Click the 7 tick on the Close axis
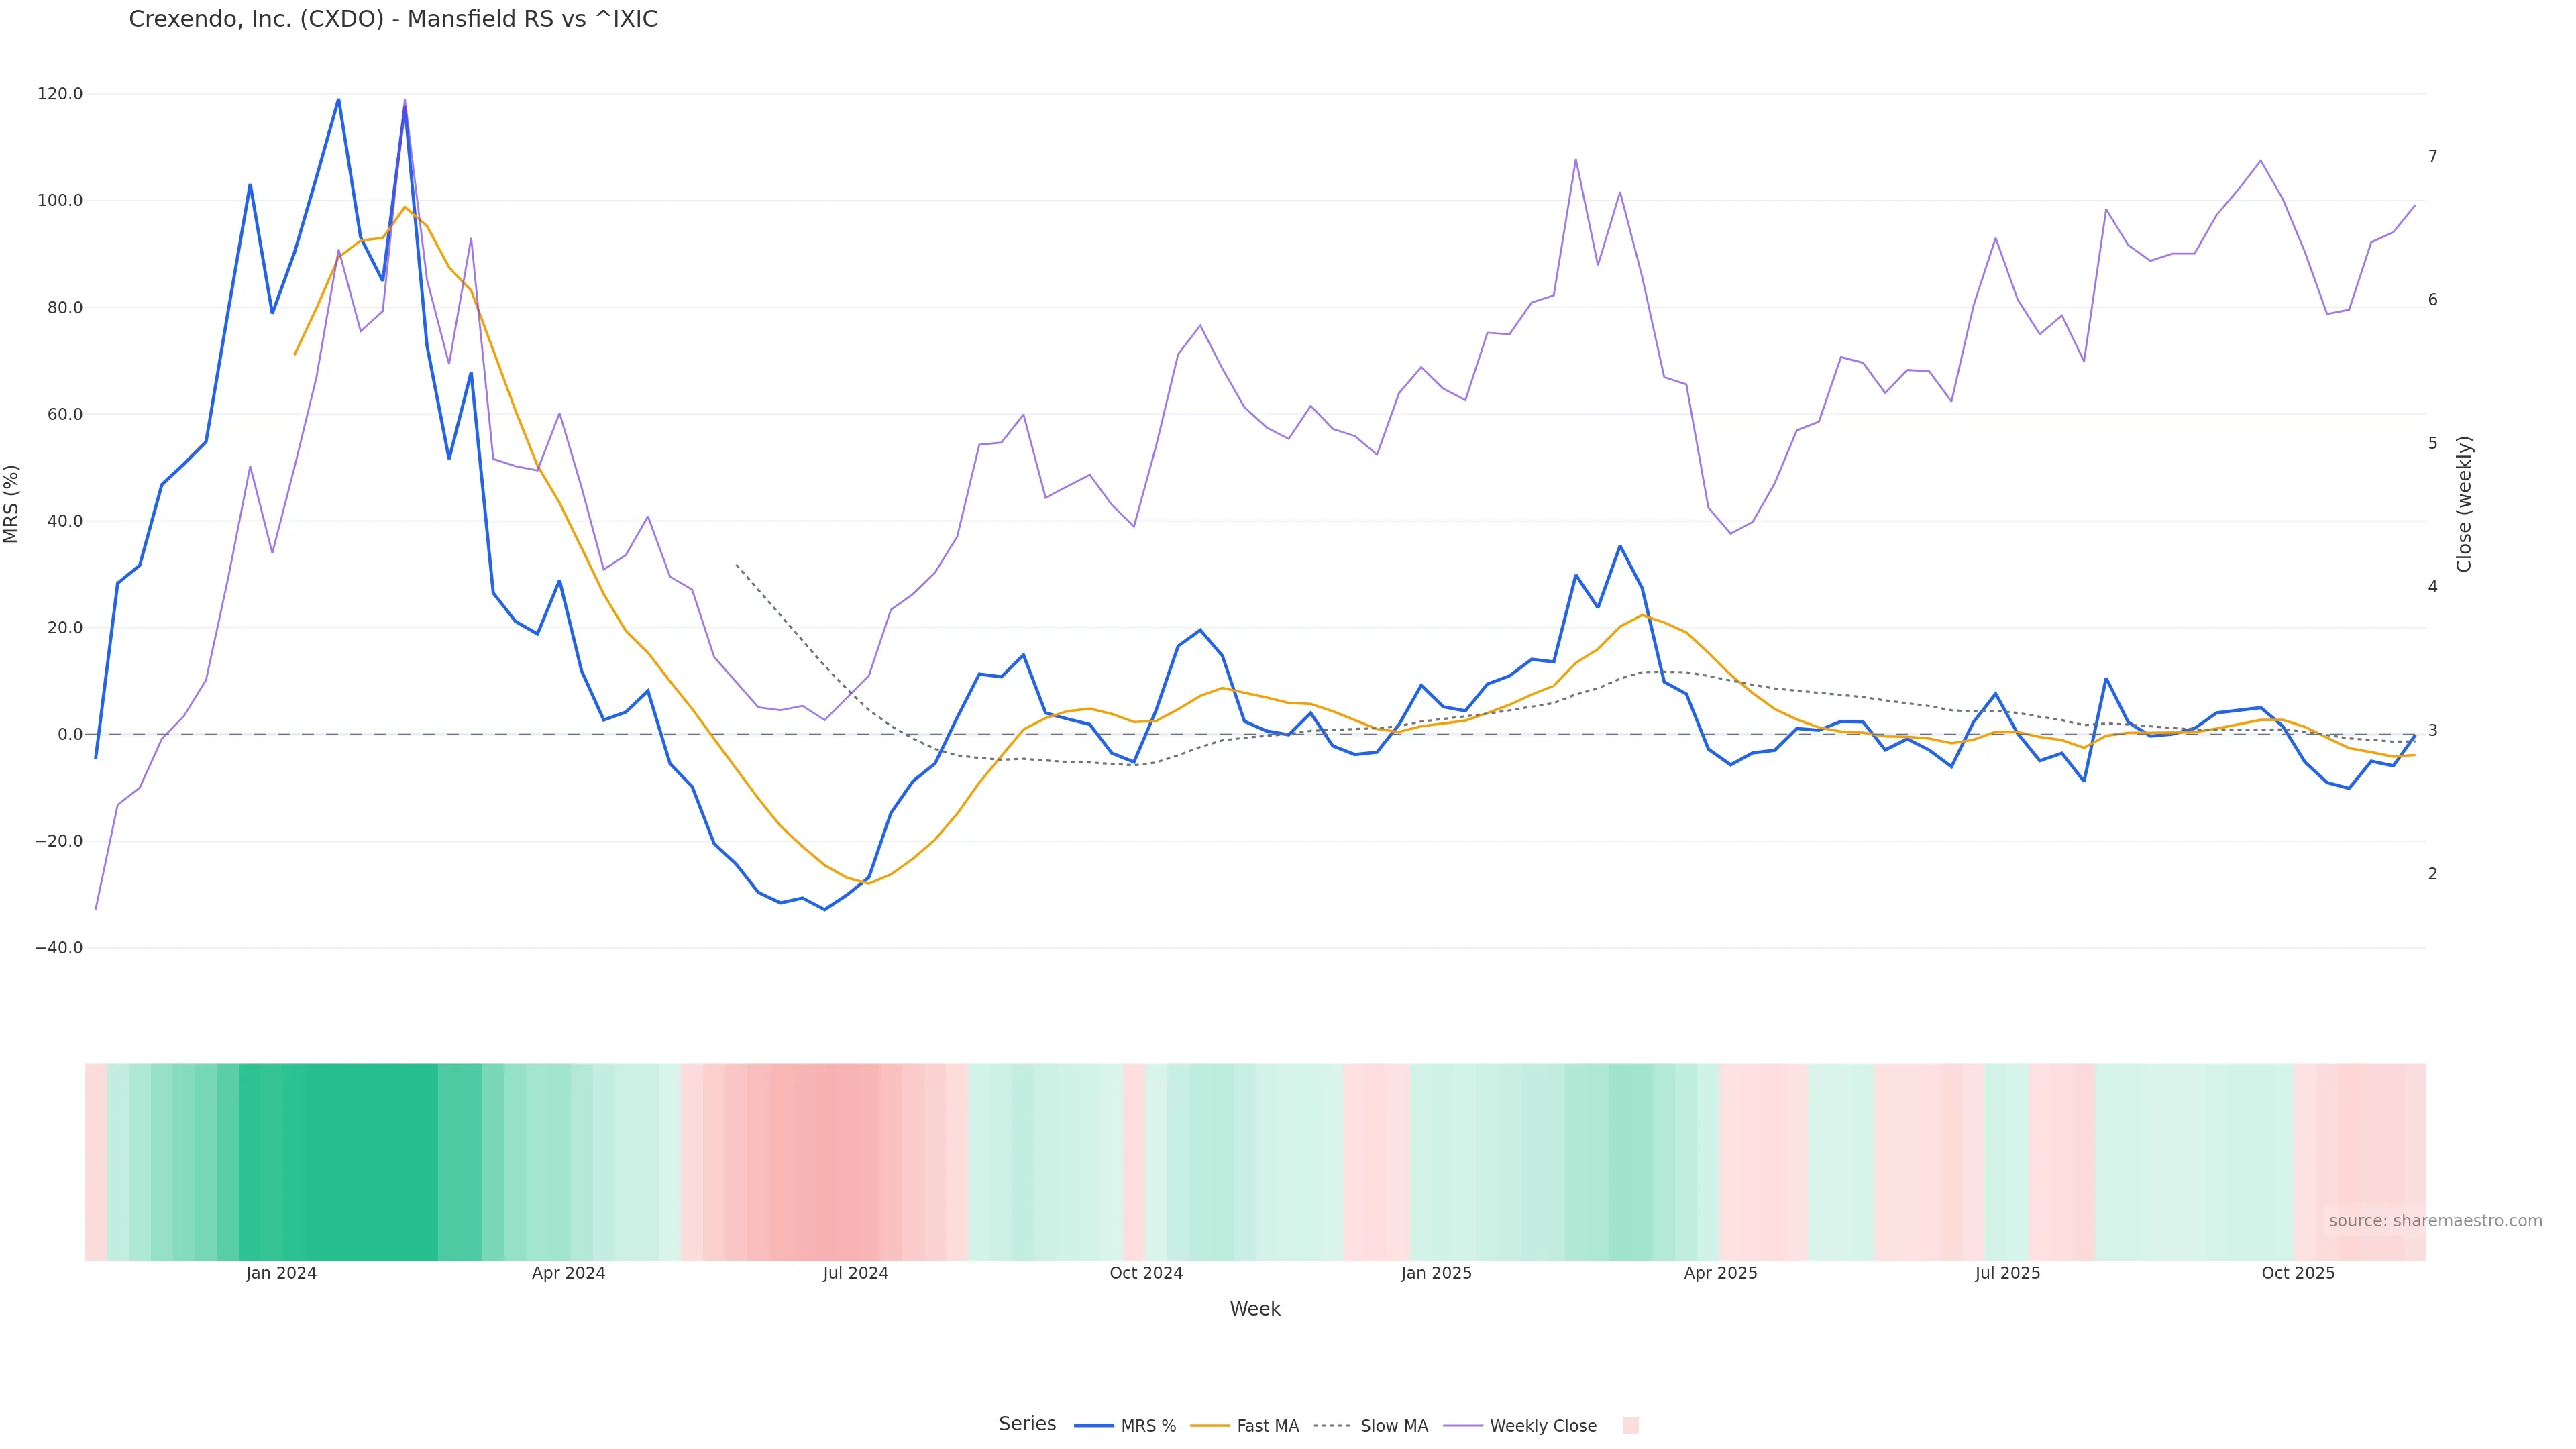 coord(2433,156)
